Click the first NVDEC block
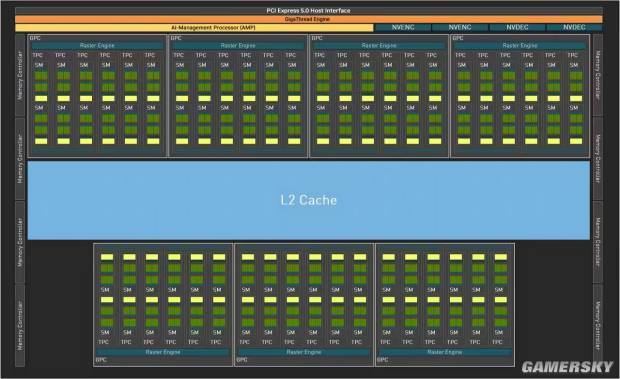Viewport: 620px width, 379px height. pyautogui.click(x=517, y=28)
